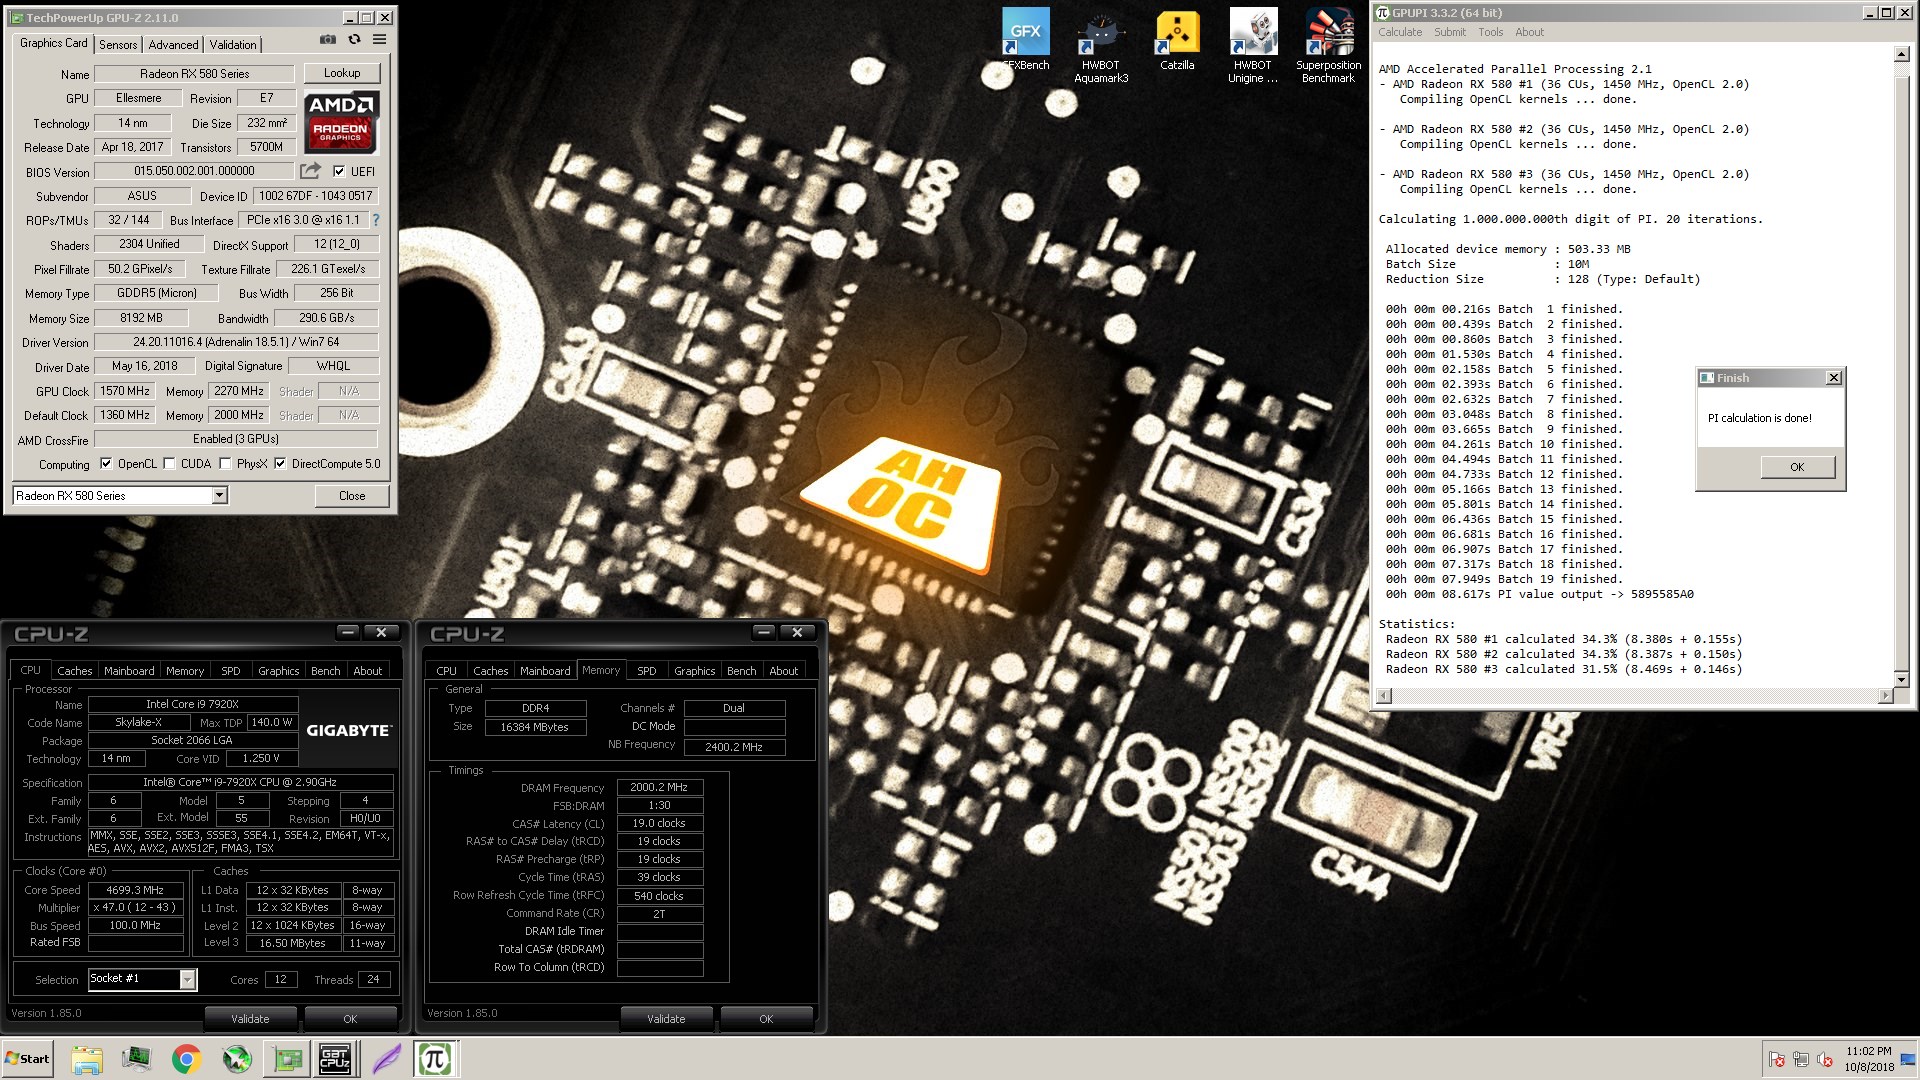Open the Tools menu in GPUPI
The height and width of the screenshot is (1080, 1920).
click(x=1491, y=32)
